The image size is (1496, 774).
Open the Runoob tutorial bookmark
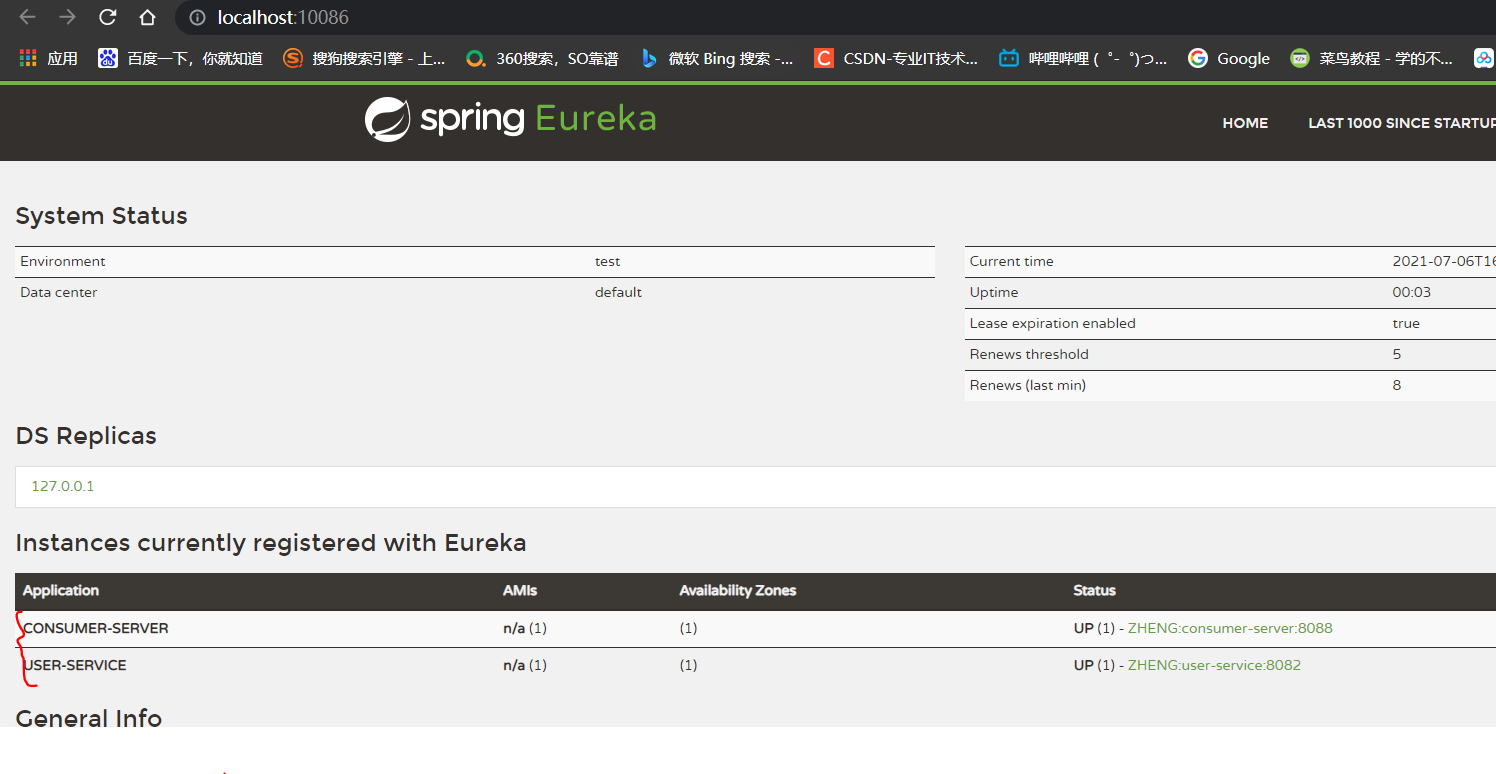pyautogui.click(x=1371, y=58)
